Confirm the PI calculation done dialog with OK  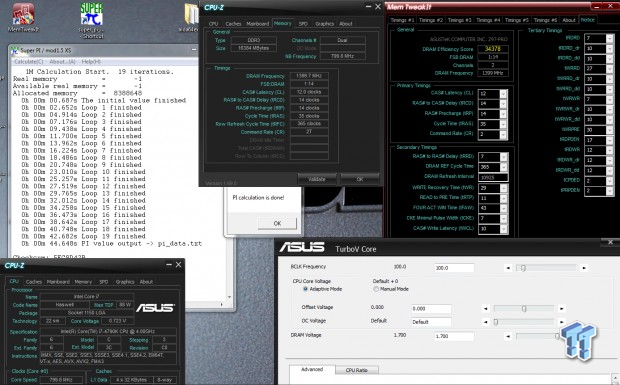tap(277, 223)
